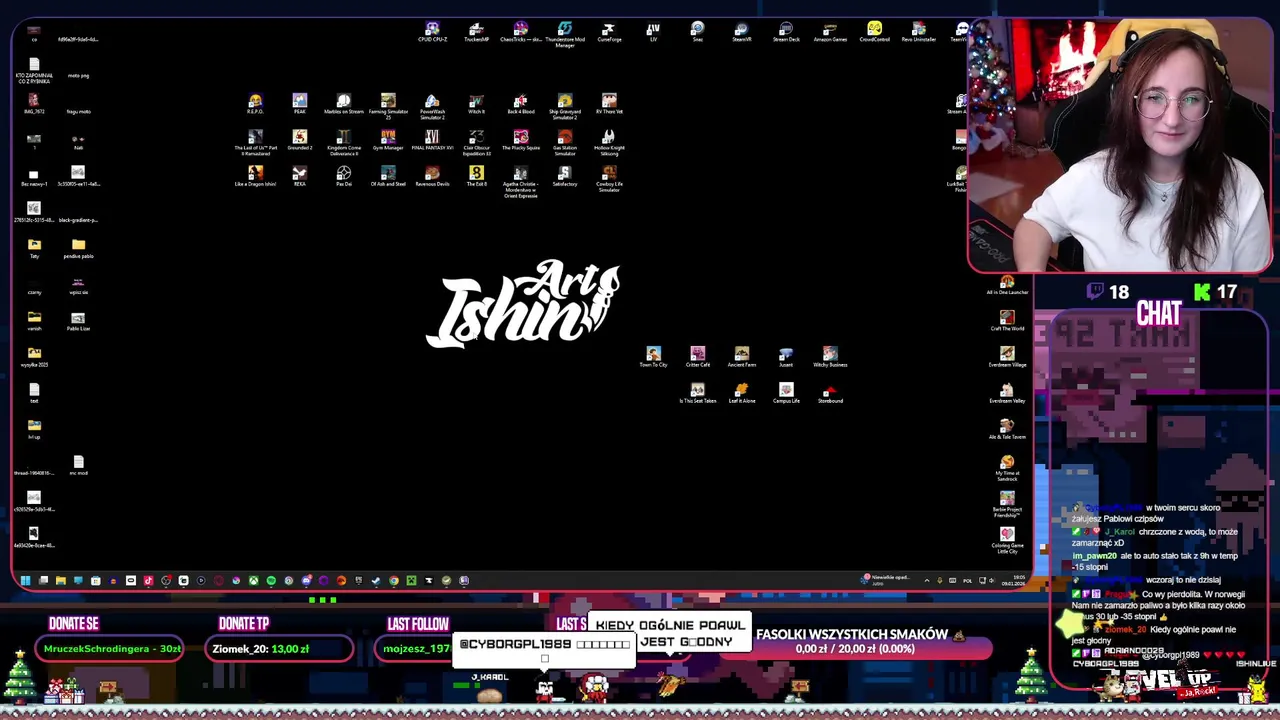1280x720 pixels.
Task: Open Kingdom Come Deliverance II shortcut
Action: click(x=344, y=142)
